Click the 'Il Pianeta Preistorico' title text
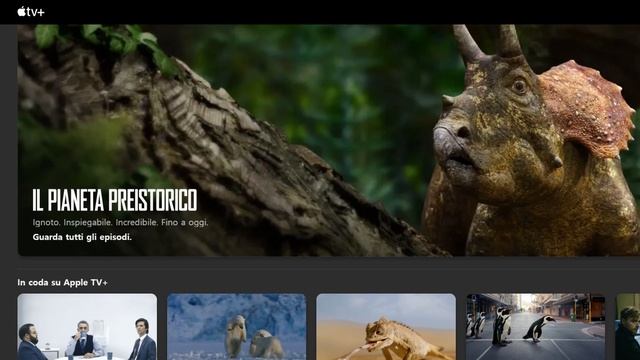640x360 pixels. [115, 200]
